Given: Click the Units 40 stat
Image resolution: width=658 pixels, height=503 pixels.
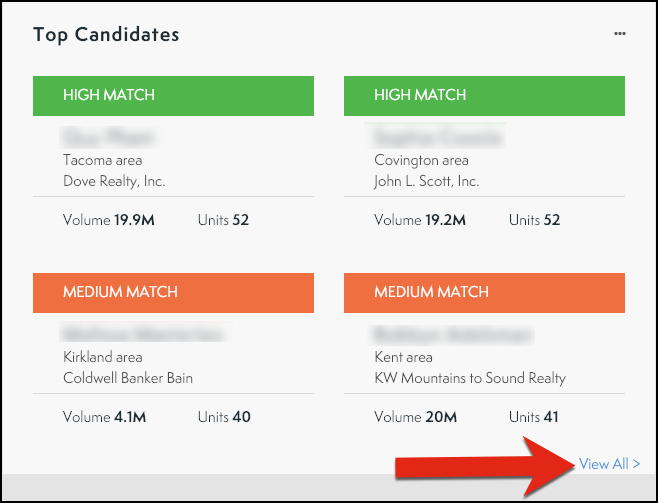Looking at the screenshot, I should (224, 417).
